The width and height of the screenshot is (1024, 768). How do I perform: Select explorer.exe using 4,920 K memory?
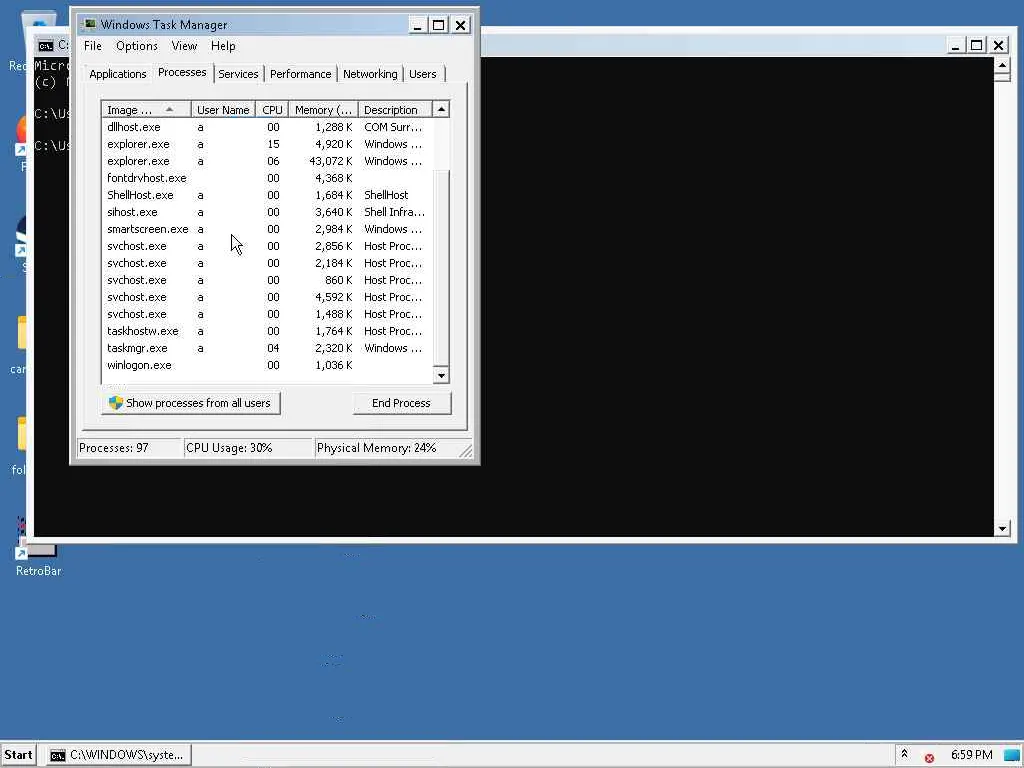click(x=267, y=144)
